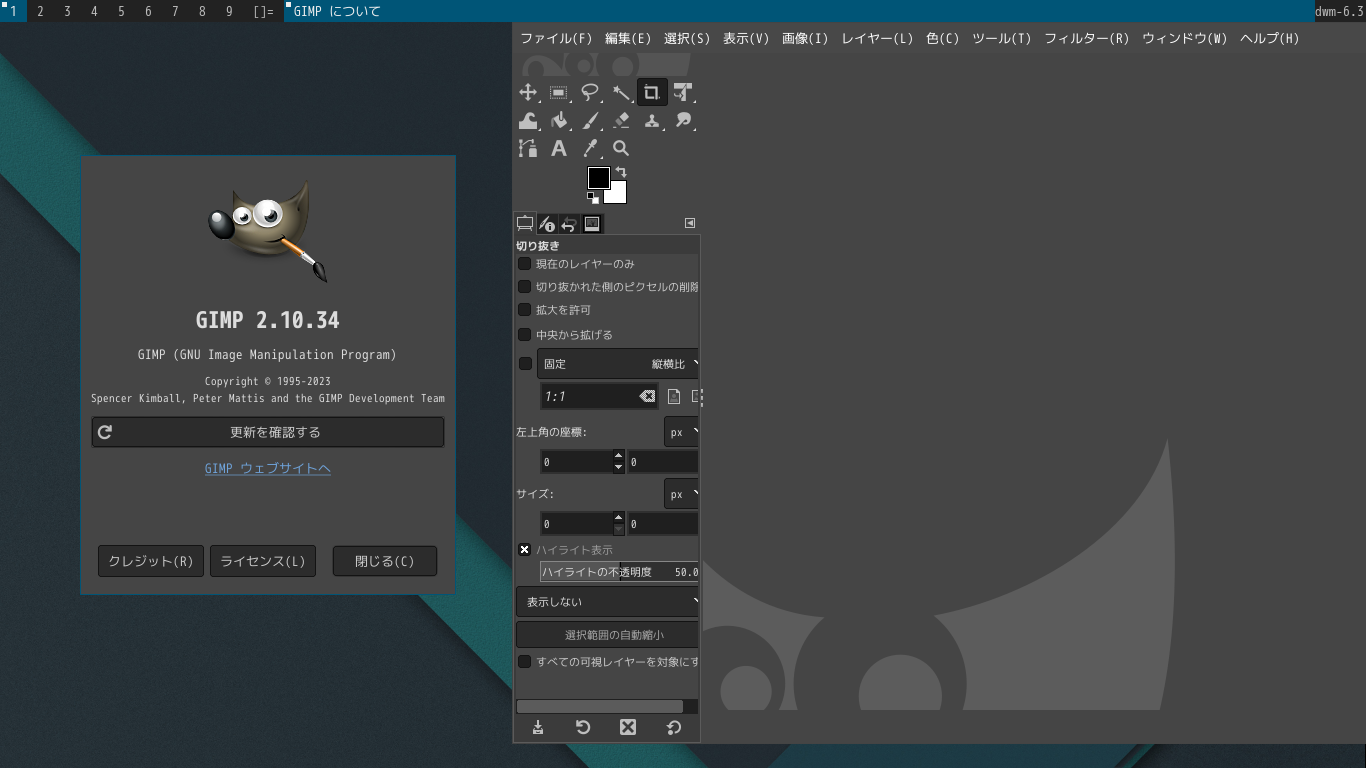Open the dock tab configuration menu arrow
Image resolution: width=1366 pixels, height=768 pixels.
690,223
